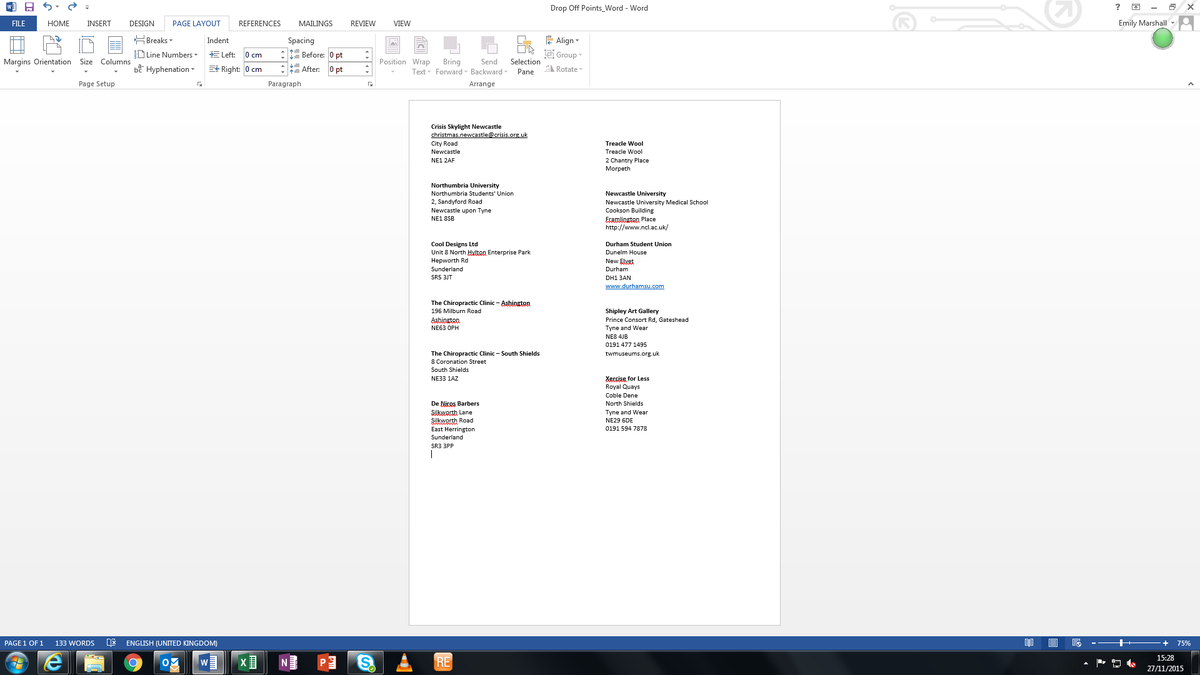Click the 133 WORDS word count
The image size is (1200, 675).
point(75,643)
